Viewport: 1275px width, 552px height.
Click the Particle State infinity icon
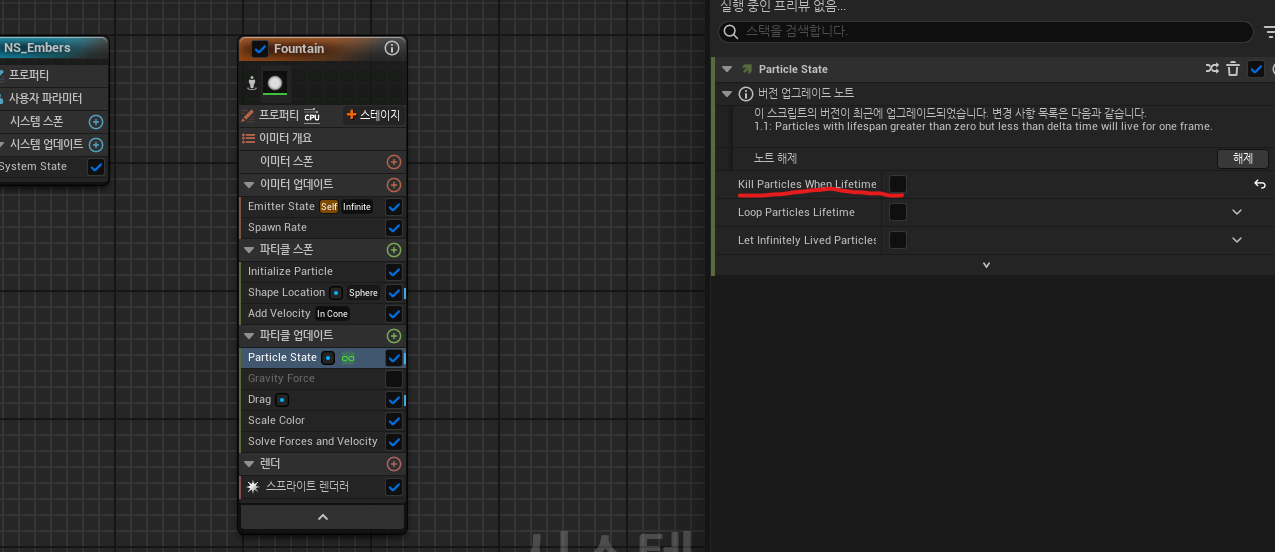(348, 358)
